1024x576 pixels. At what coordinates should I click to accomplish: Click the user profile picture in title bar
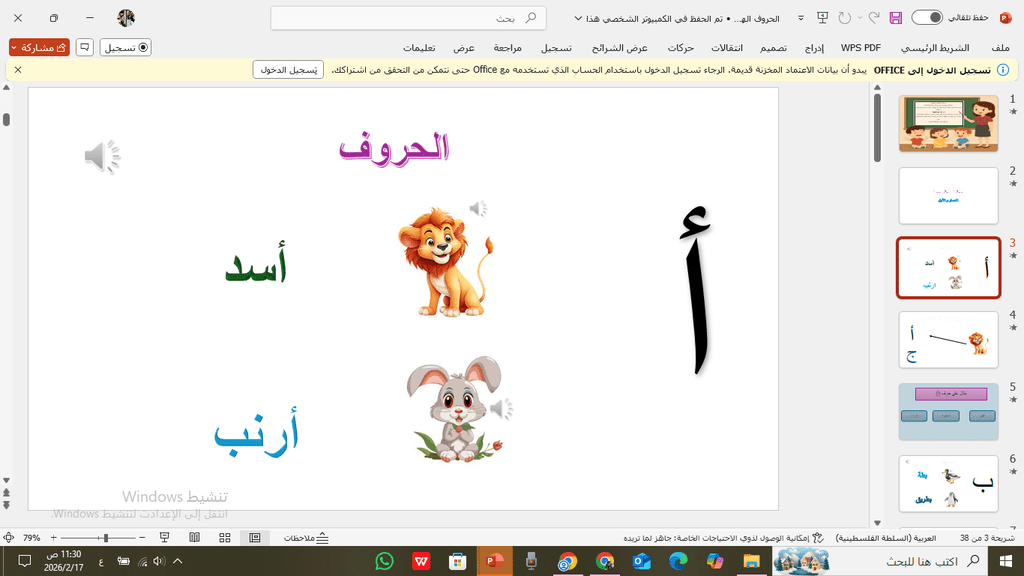126,18
